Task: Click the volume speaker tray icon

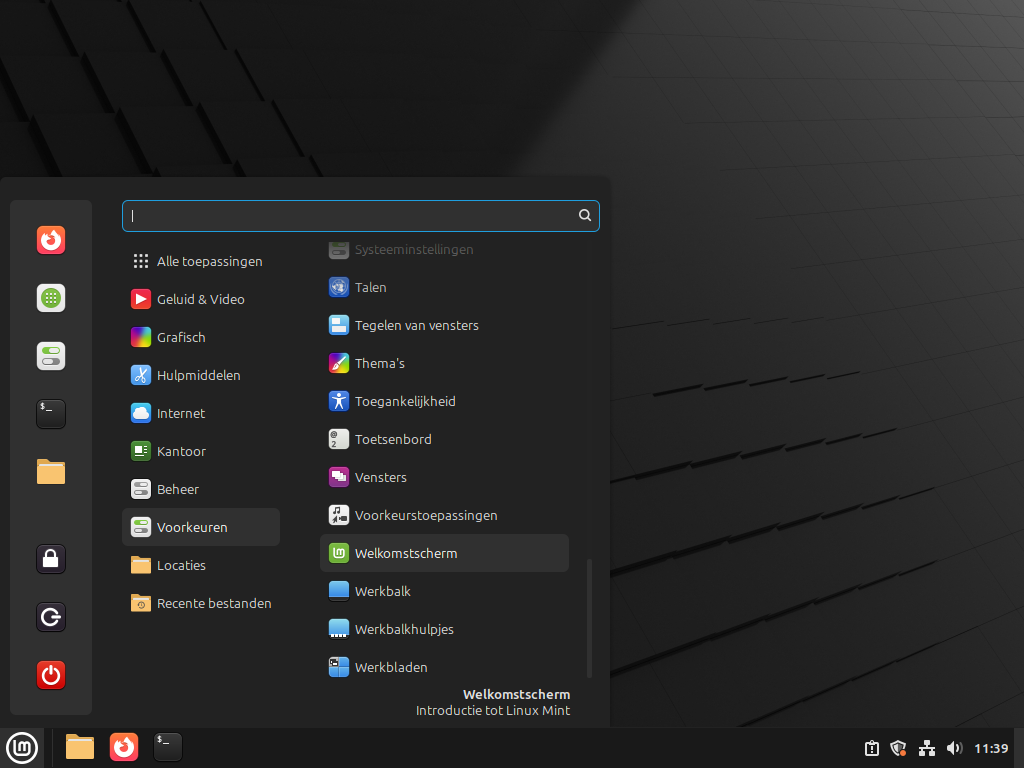Action: (x=954, y=748)
